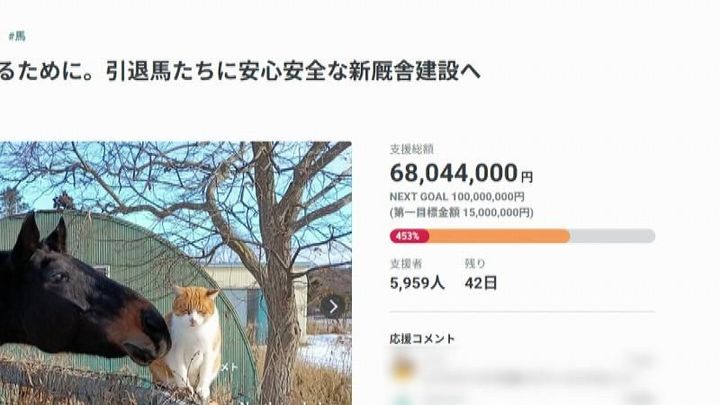Image resolution: width=720 pixels, height=405 pixels.
Task: Click the horse and cat project photo
Action: click(x=176, y=273)
